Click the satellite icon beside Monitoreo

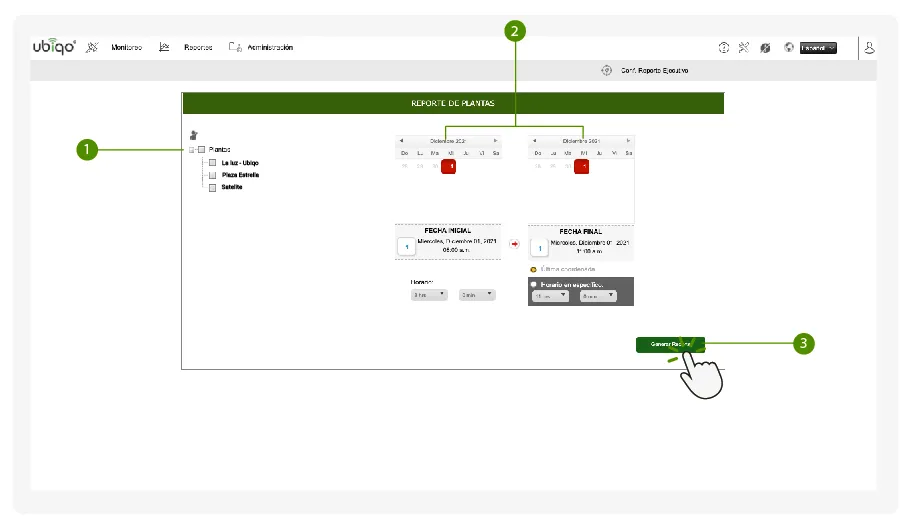tap(92, 47)
